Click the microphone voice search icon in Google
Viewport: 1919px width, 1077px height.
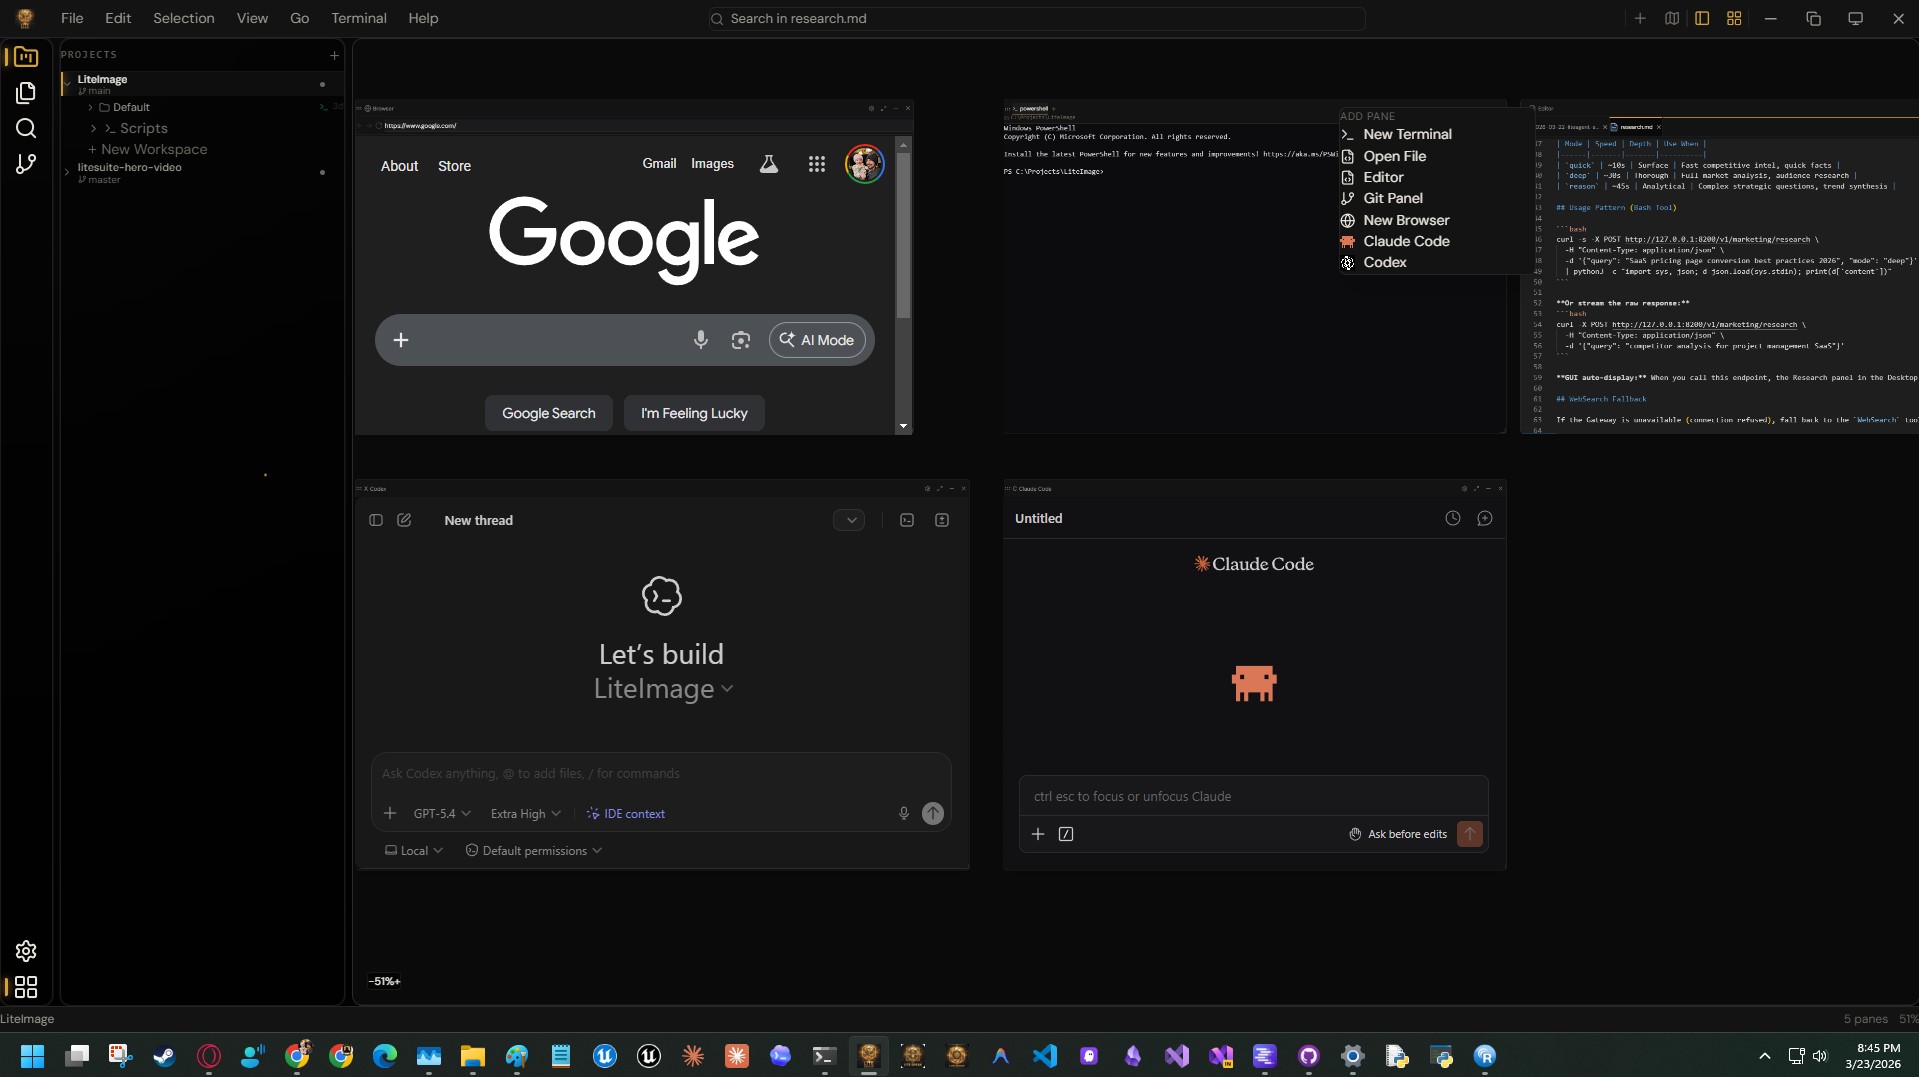[701, 340]
